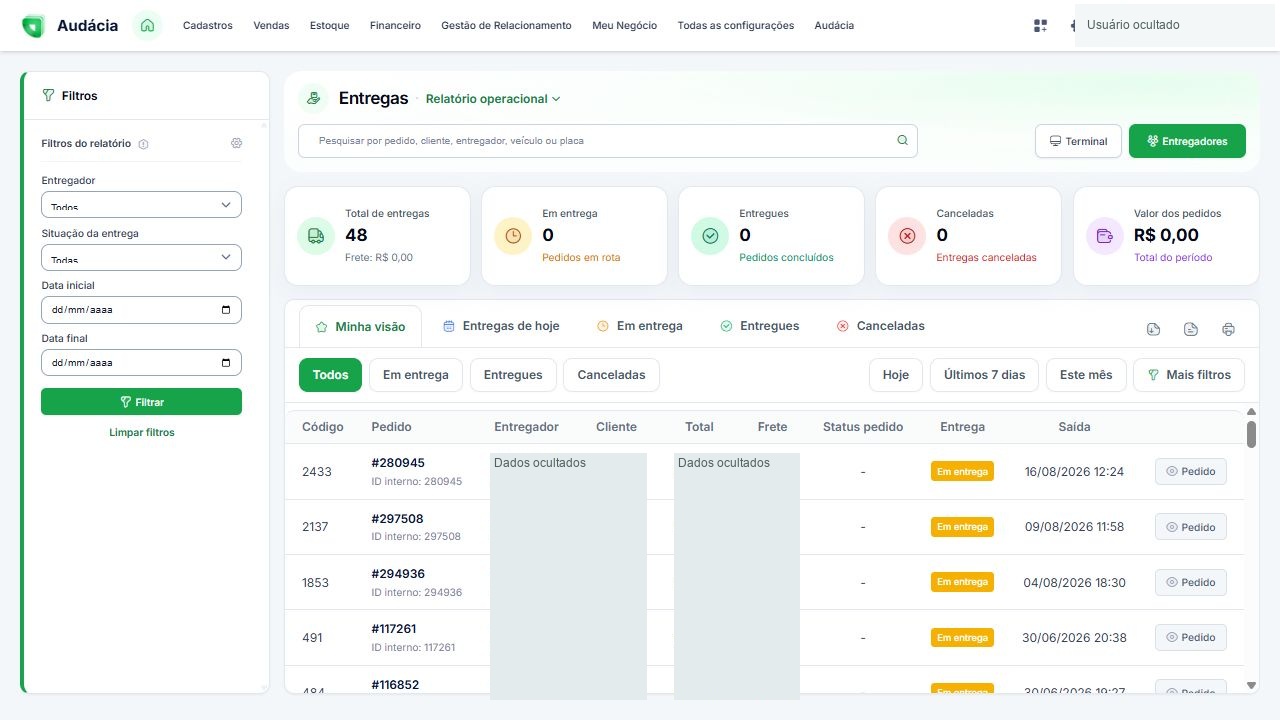Image resolution: width=1280 pixels, height=720 pixels.
Task: Click the search magnifier icon
Action: tap(902, 141)
